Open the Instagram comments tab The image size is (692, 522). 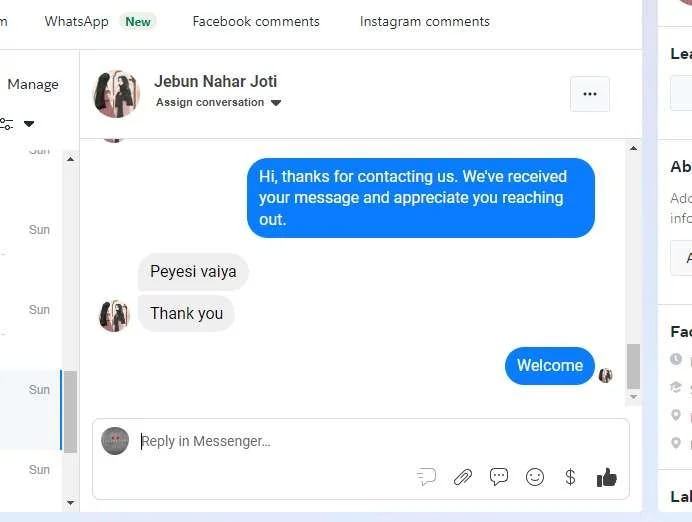(425, 21)
